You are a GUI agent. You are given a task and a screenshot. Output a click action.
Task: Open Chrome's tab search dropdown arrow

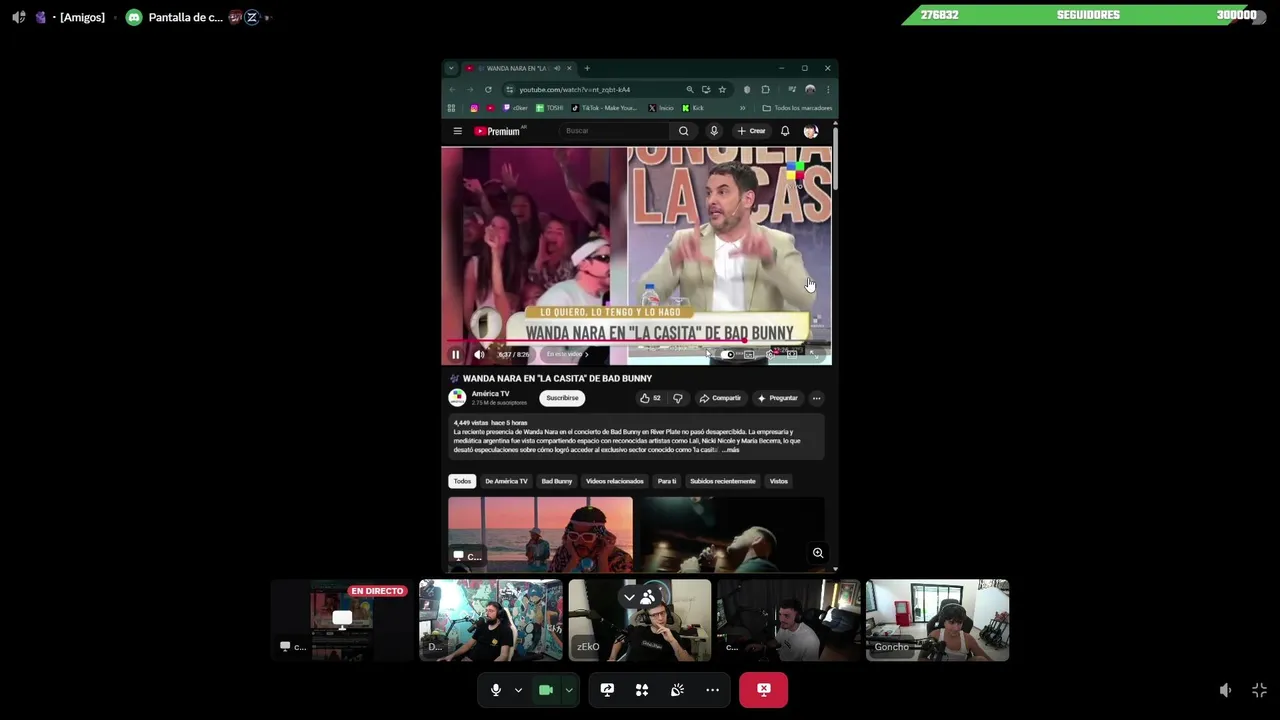tap(451, 68)
